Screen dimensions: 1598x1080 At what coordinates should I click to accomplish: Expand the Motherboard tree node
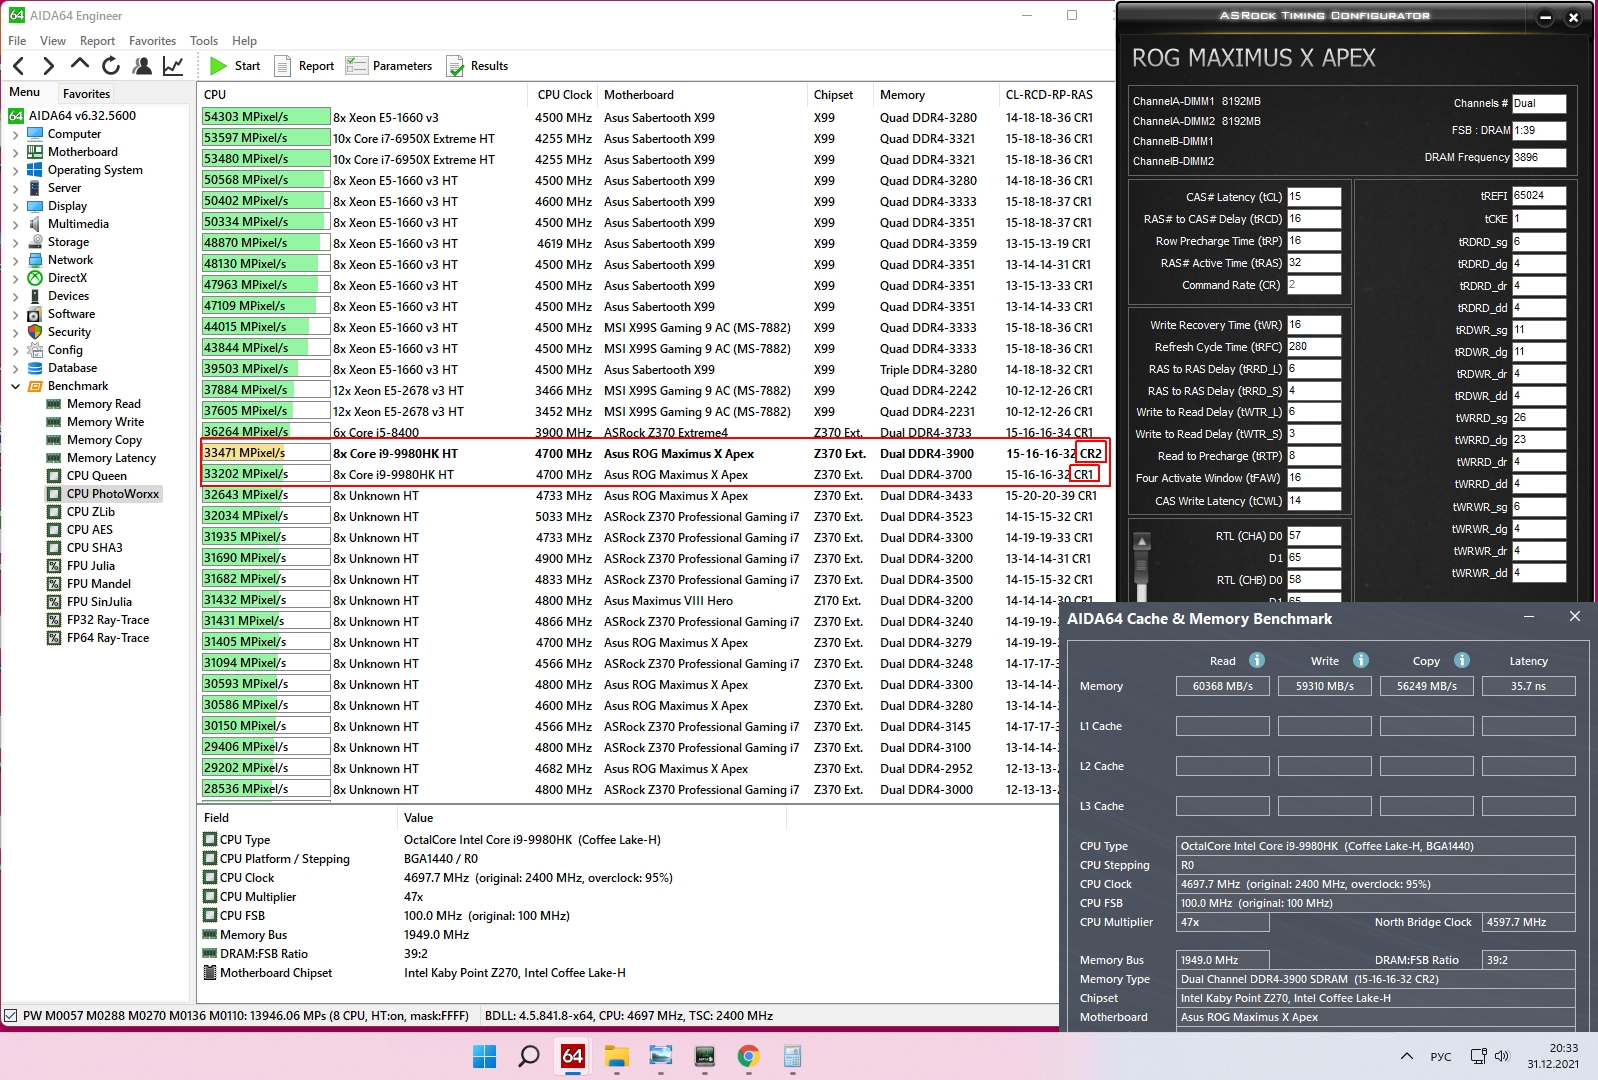[15, 152]
